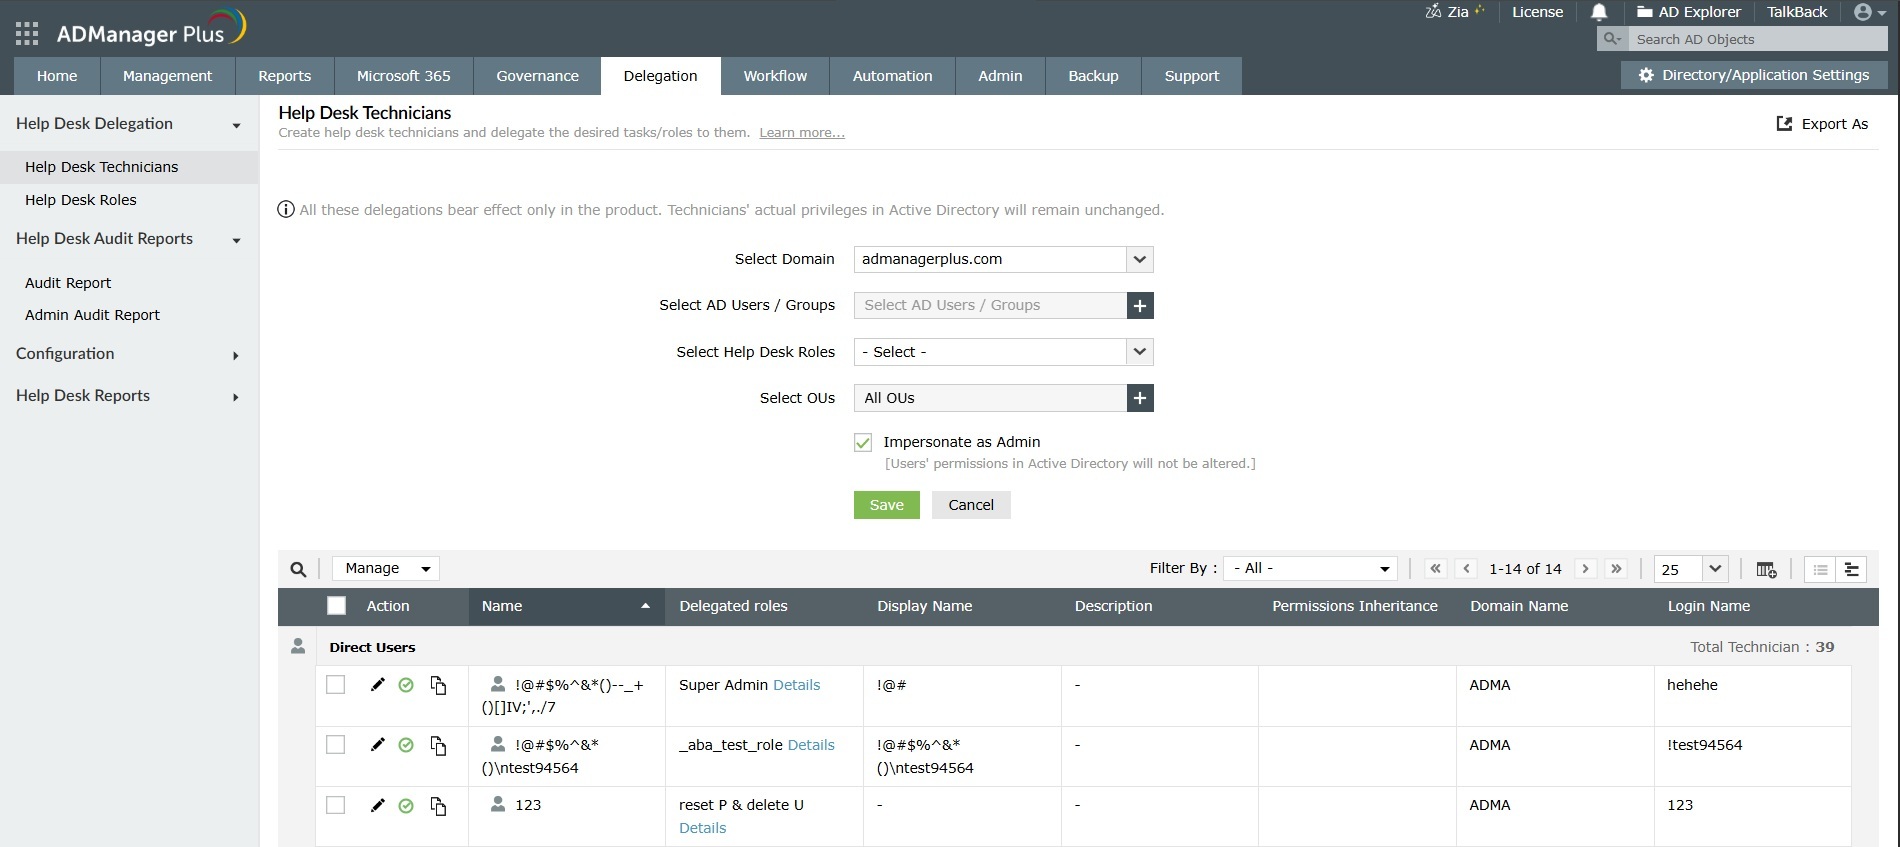The image size is (1900, 847).
Task: Click the Cancel button
Action: click(x=971, y=505)
